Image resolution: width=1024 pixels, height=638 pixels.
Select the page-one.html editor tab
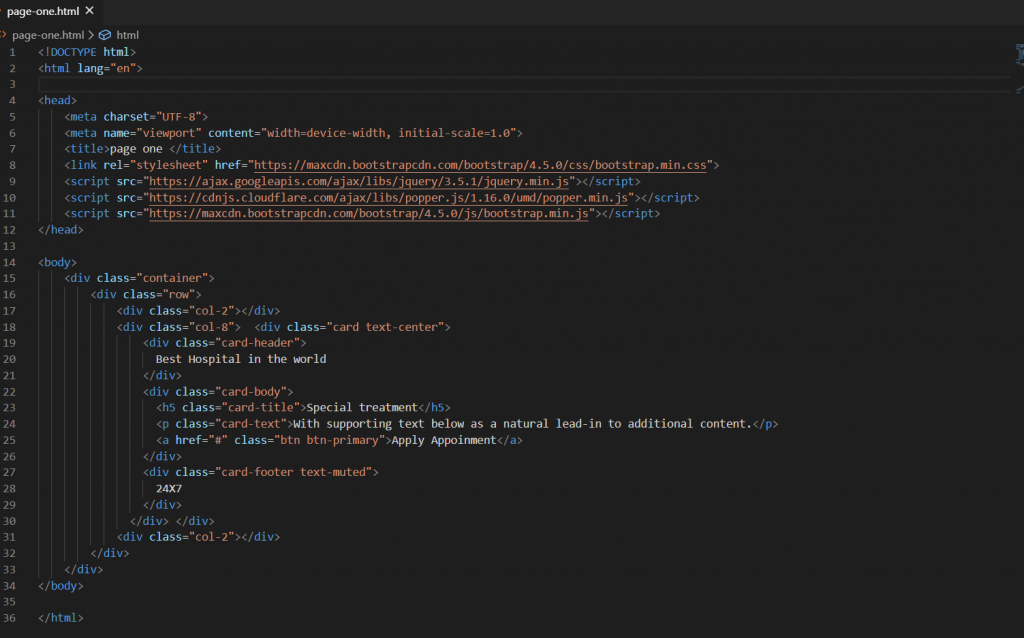[40, 11]
